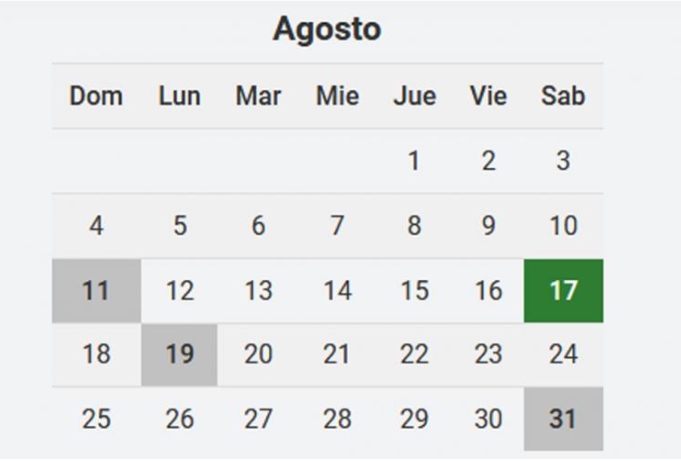Pick the gray highlighted day 19
681x461 pixels.
point(179,354)
